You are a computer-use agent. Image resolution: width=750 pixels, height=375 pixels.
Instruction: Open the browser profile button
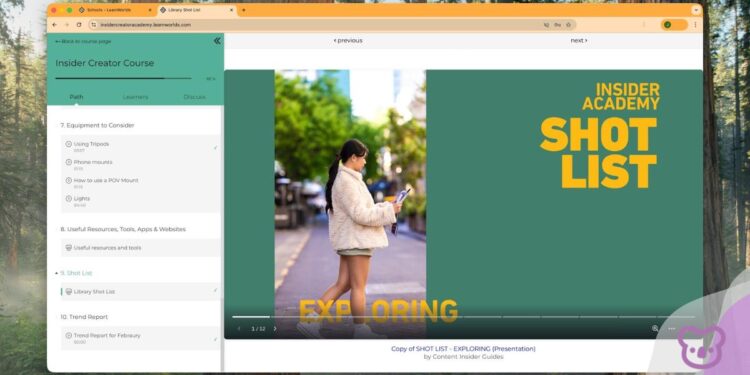674,25
